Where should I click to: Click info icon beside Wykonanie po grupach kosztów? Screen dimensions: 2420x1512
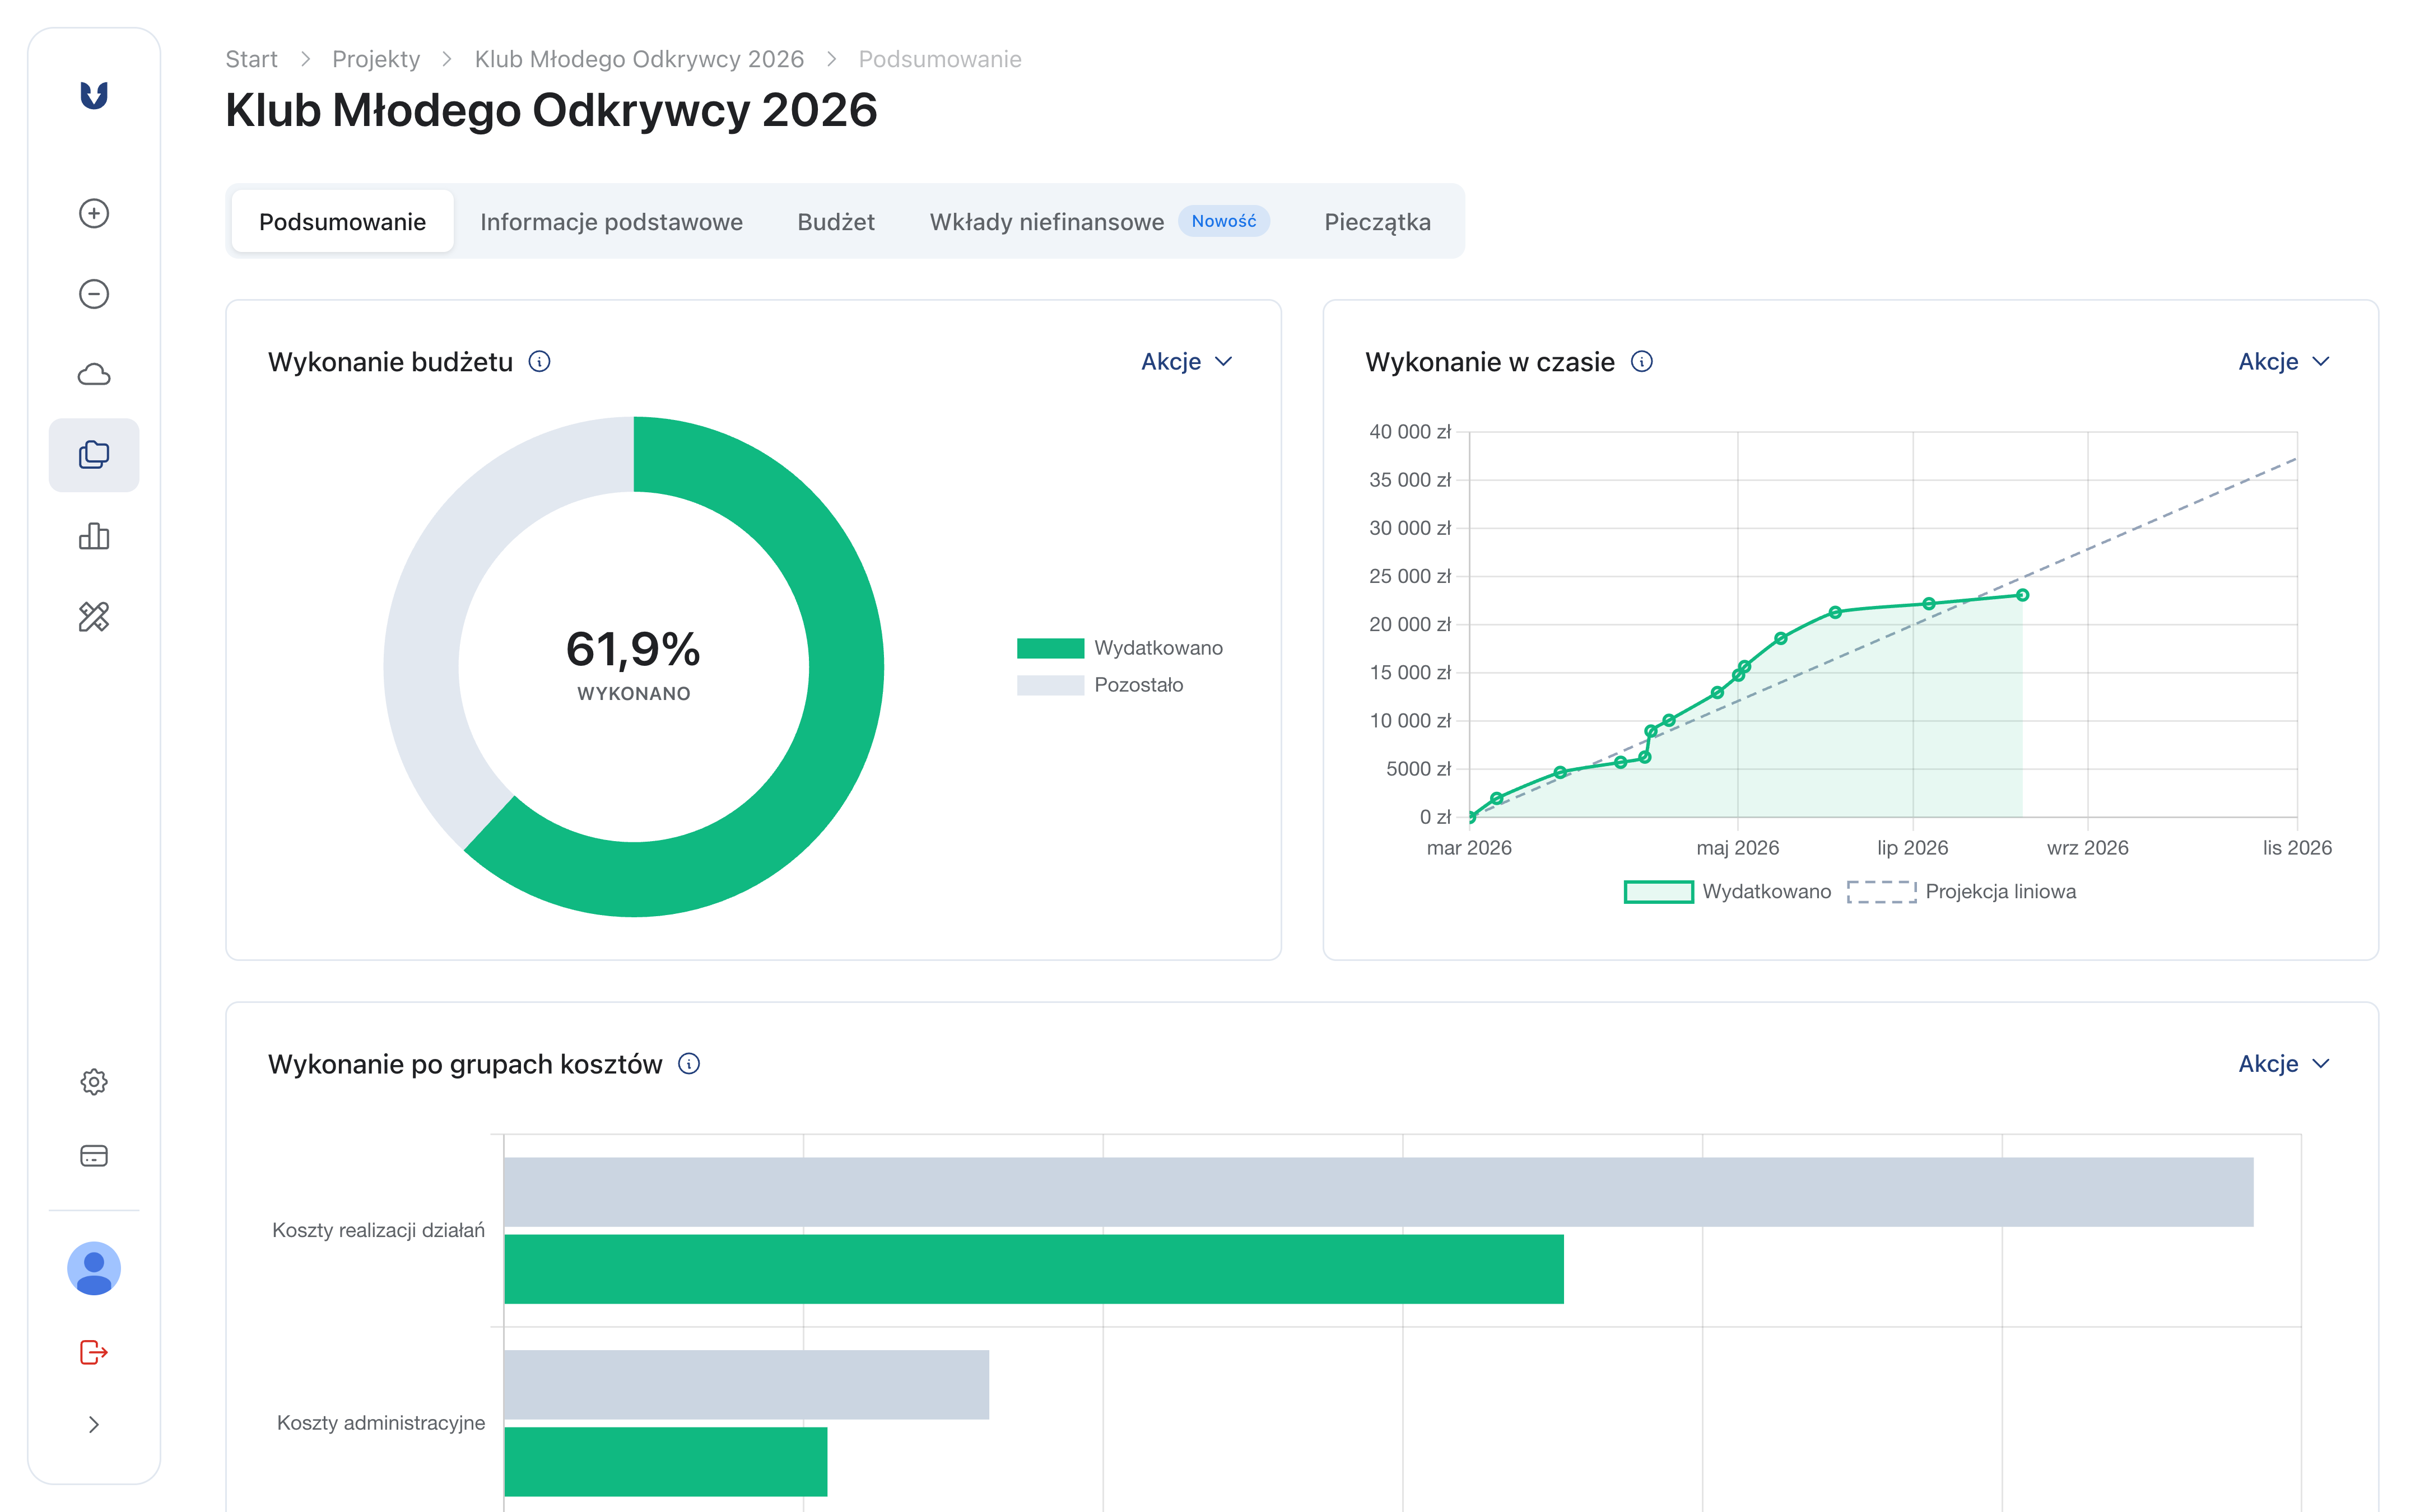689,1063
